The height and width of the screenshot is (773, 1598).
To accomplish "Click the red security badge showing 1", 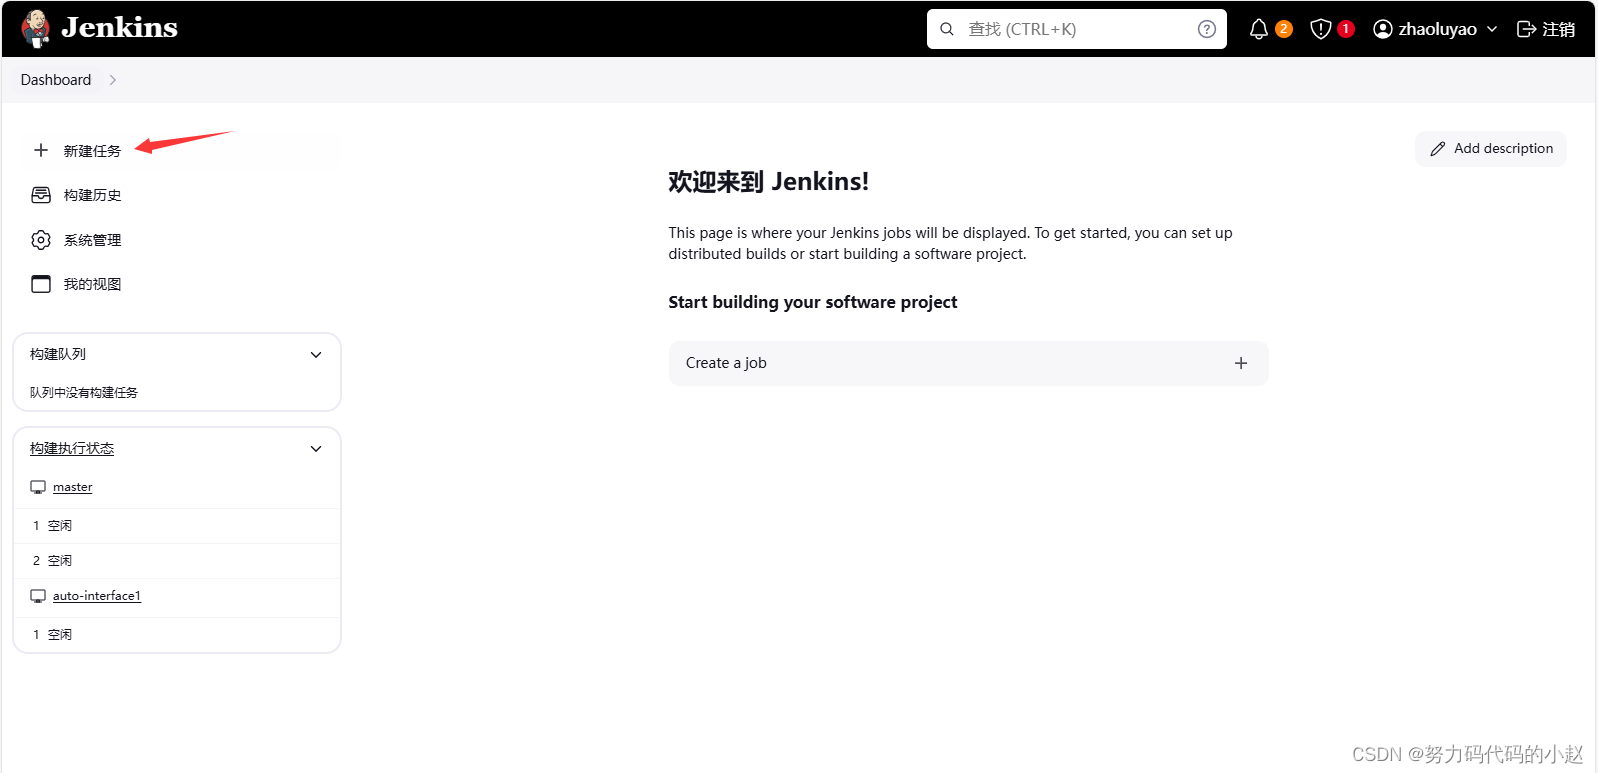I will (x=1346, y=29).
